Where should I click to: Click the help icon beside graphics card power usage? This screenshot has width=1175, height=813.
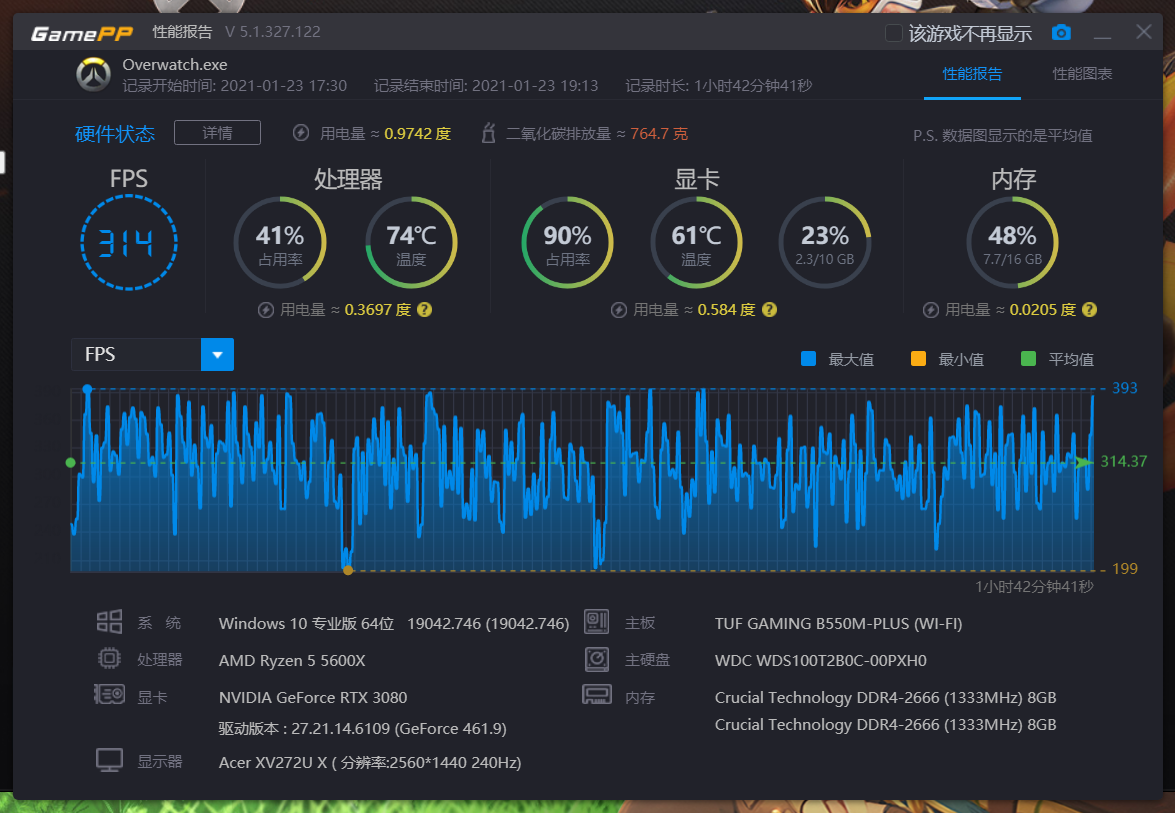[769, 310]
